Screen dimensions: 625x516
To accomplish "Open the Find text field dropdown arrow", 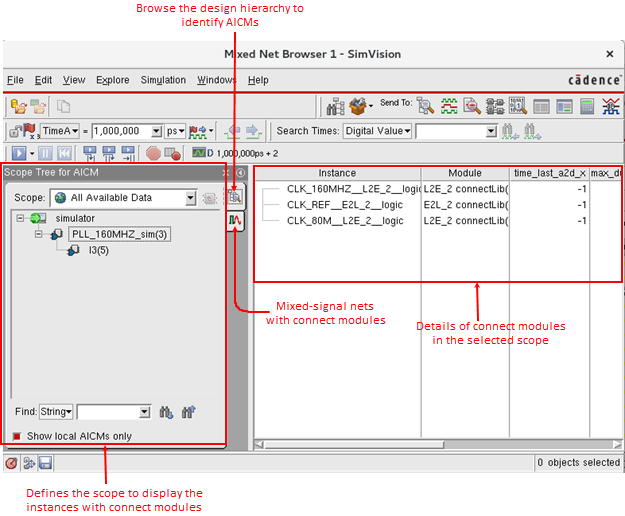I will click(x=144, y=412).
